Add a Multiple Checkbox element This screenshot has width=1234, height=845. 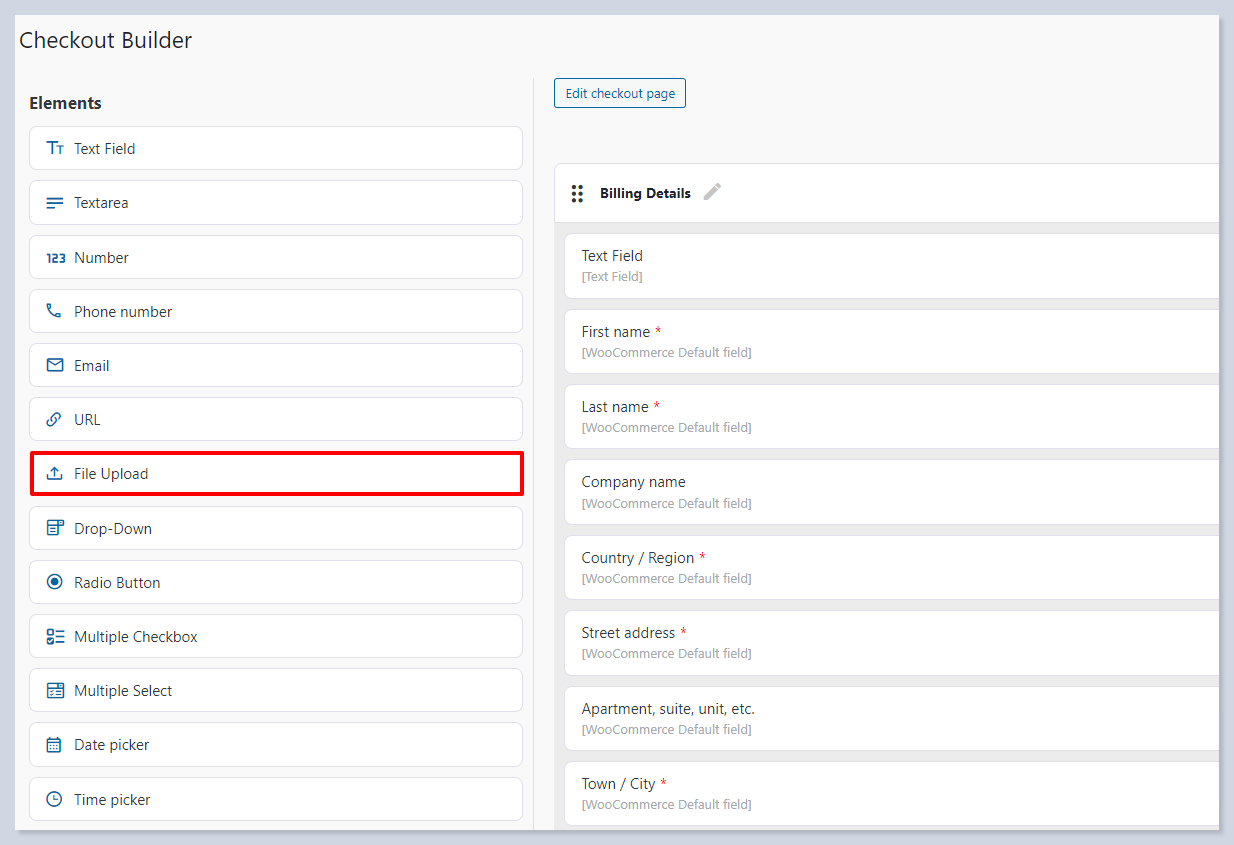click(x=275, y=636)
